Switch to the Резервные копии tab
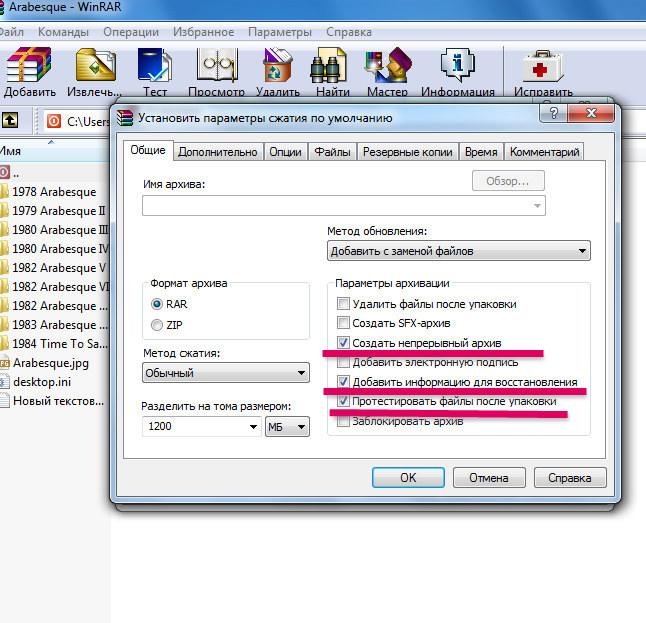The image size is (646, 623). tap(407, 152)
